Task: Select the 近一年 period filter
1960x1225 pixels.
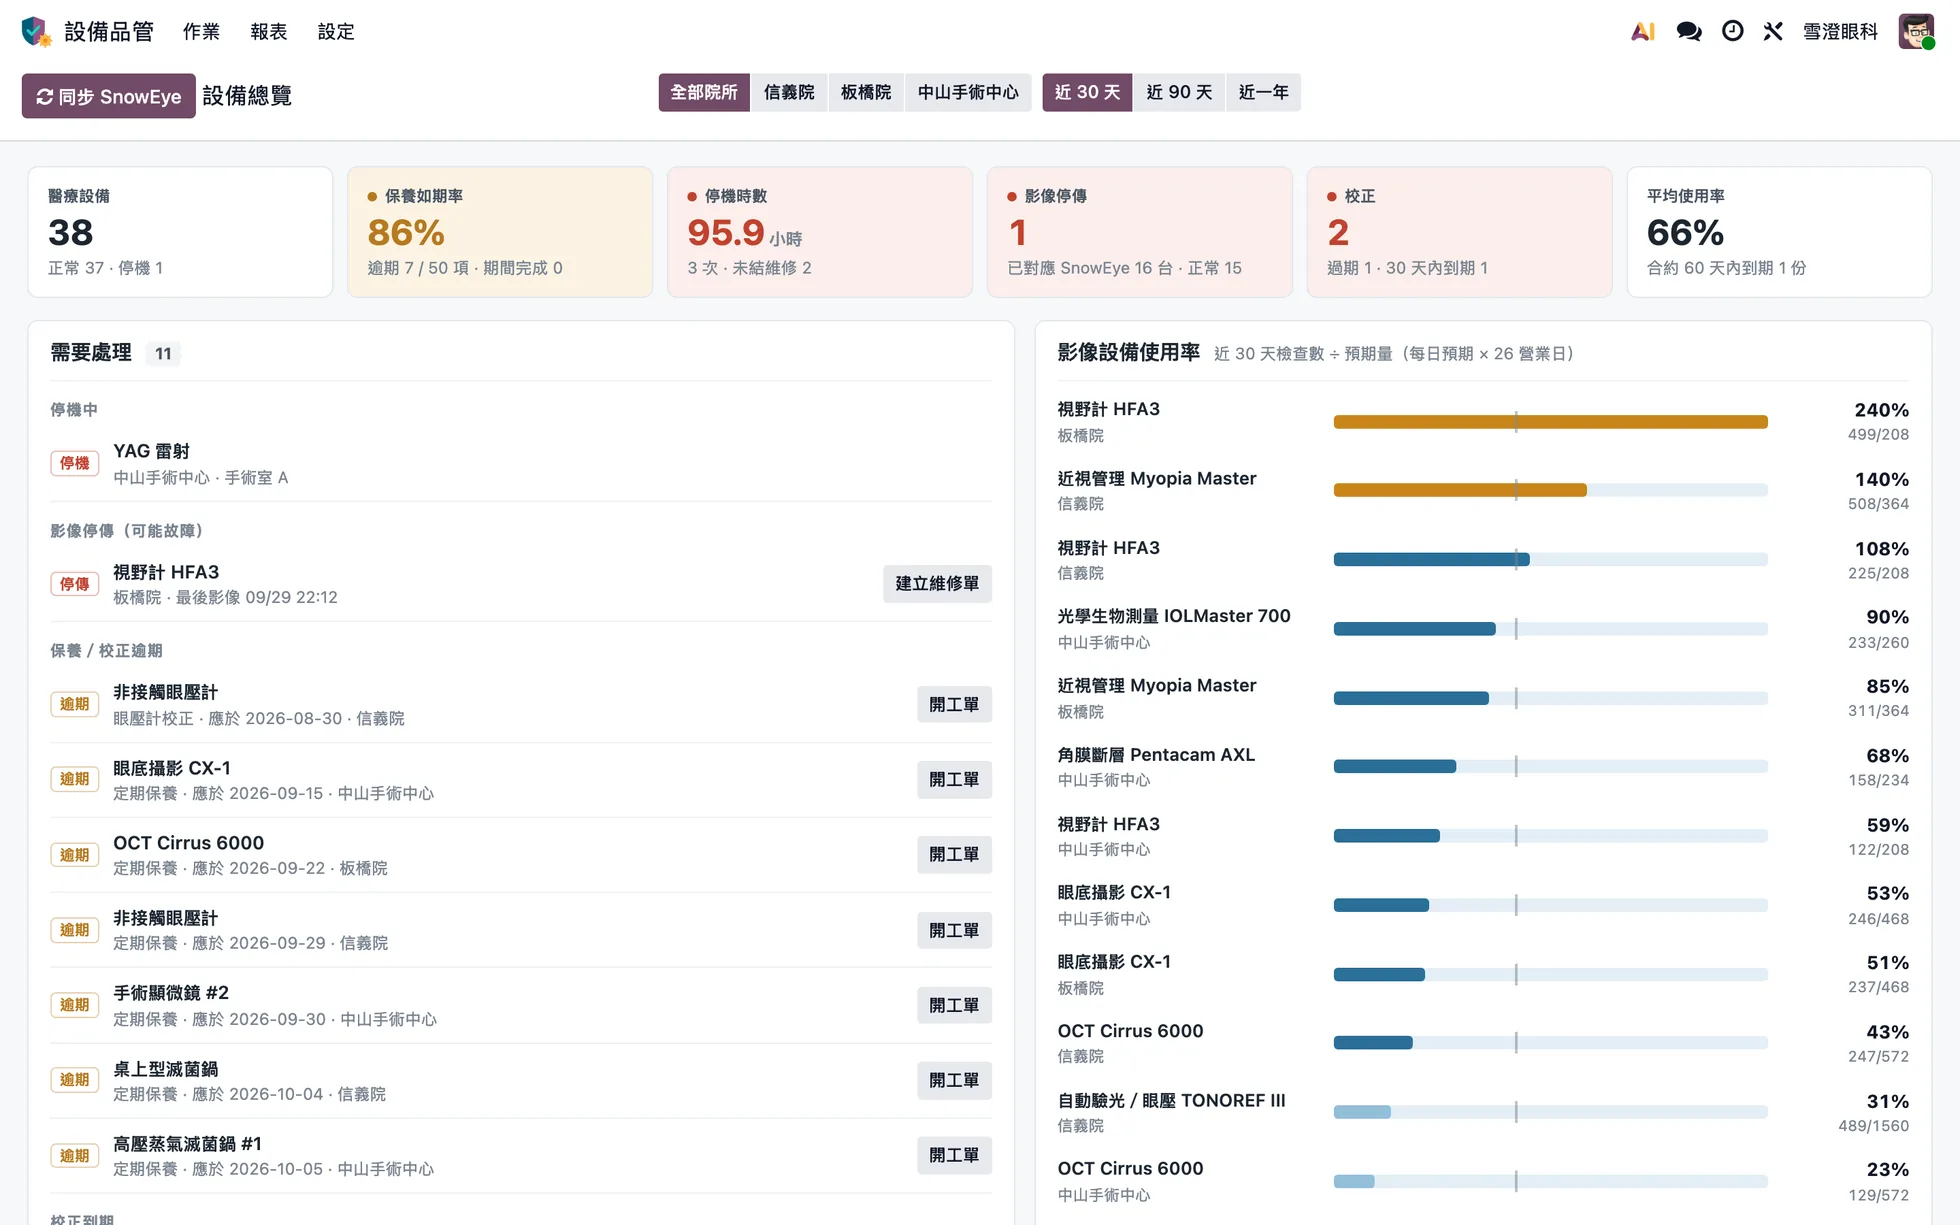Action: pyautogui.click(x=1263, y=92)
